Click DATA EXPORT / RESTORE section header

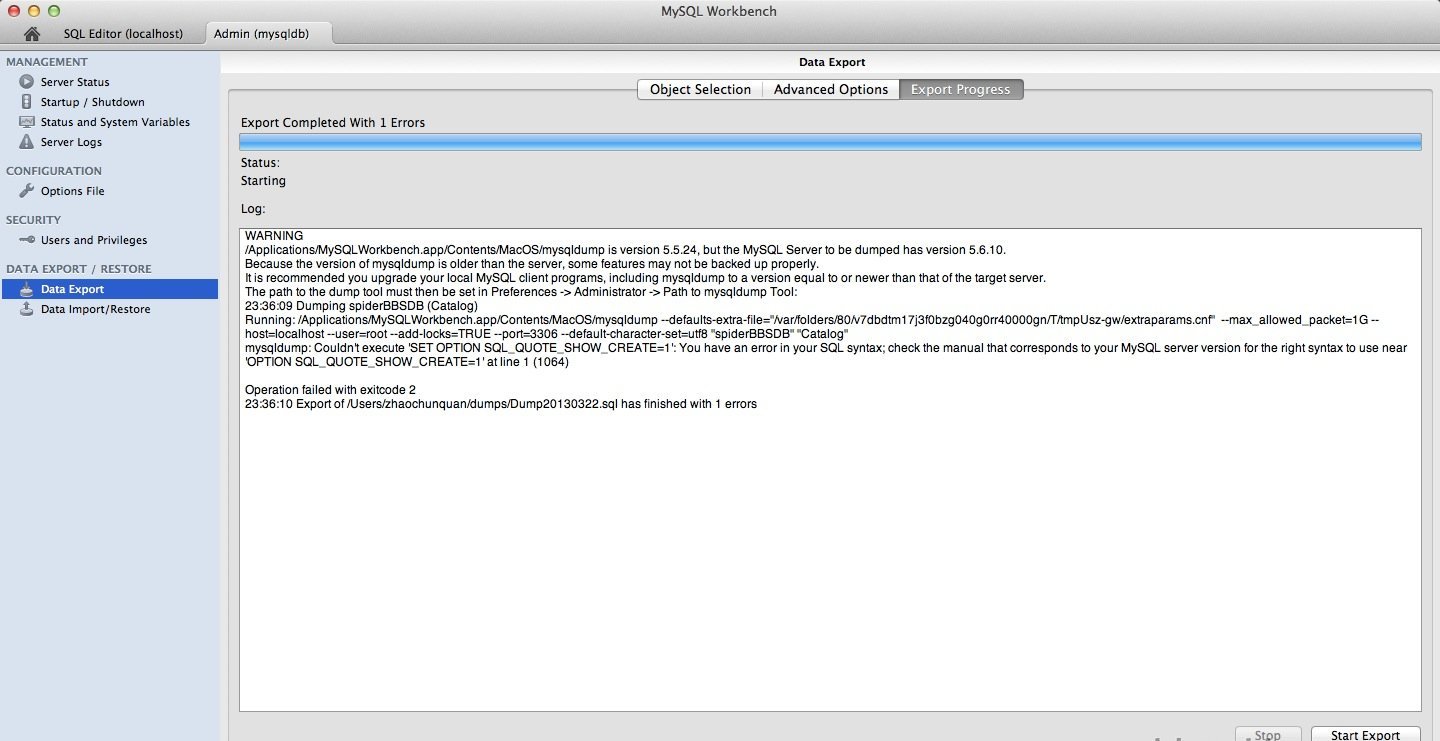pyautogui.click(x=79, y=269)
